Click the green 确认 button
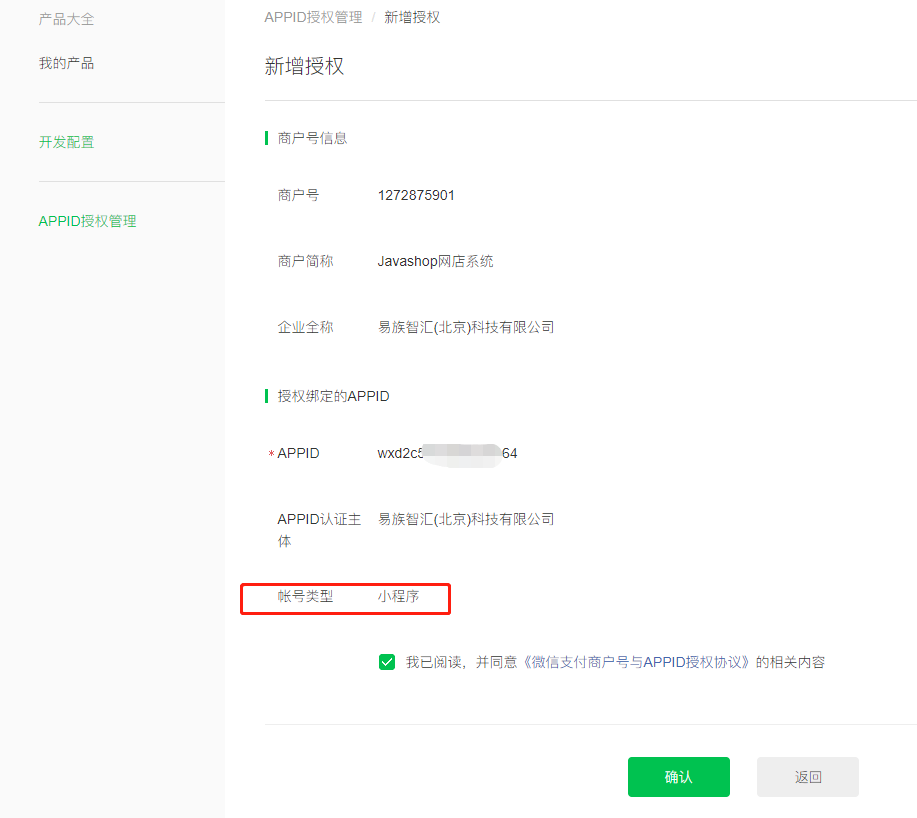 tap(678, 776)
